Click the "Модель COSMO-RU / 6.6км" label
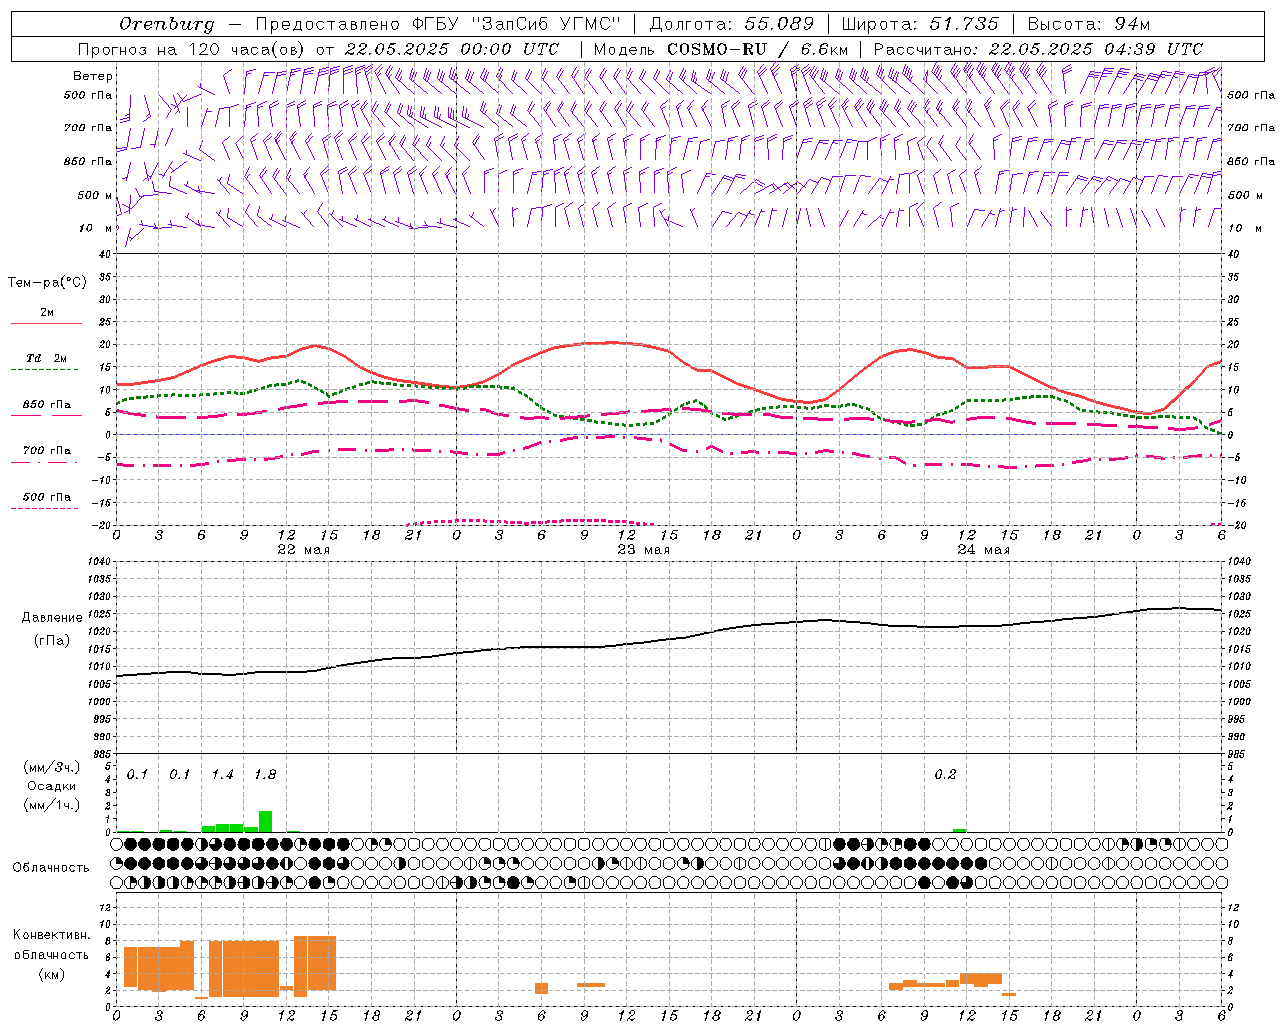Viewport: 1280px width, 1024px height. [x=721, y=49]
